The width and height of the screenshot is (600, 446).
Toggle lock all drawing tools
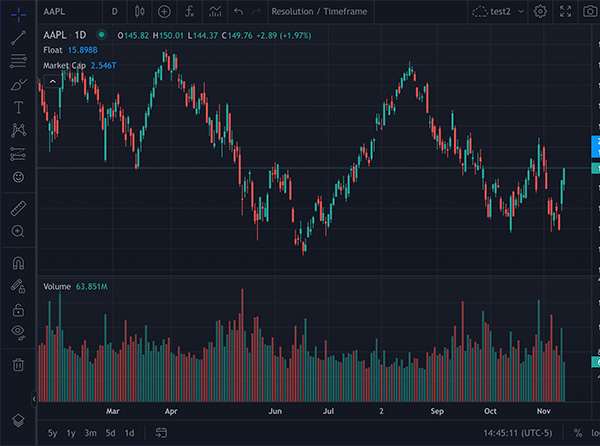[18, 310]
